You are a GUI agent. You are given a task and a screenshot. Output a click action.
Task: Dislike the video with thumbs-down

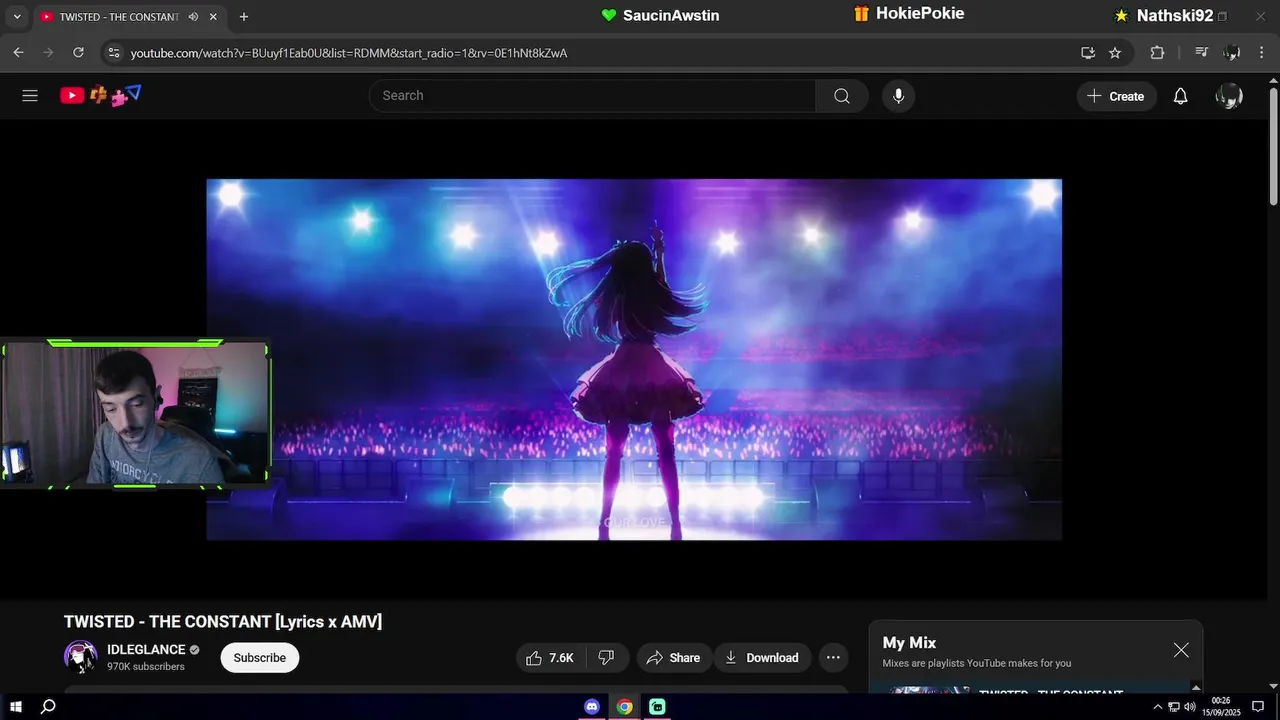pyautogui.click(x=607, y=658)
